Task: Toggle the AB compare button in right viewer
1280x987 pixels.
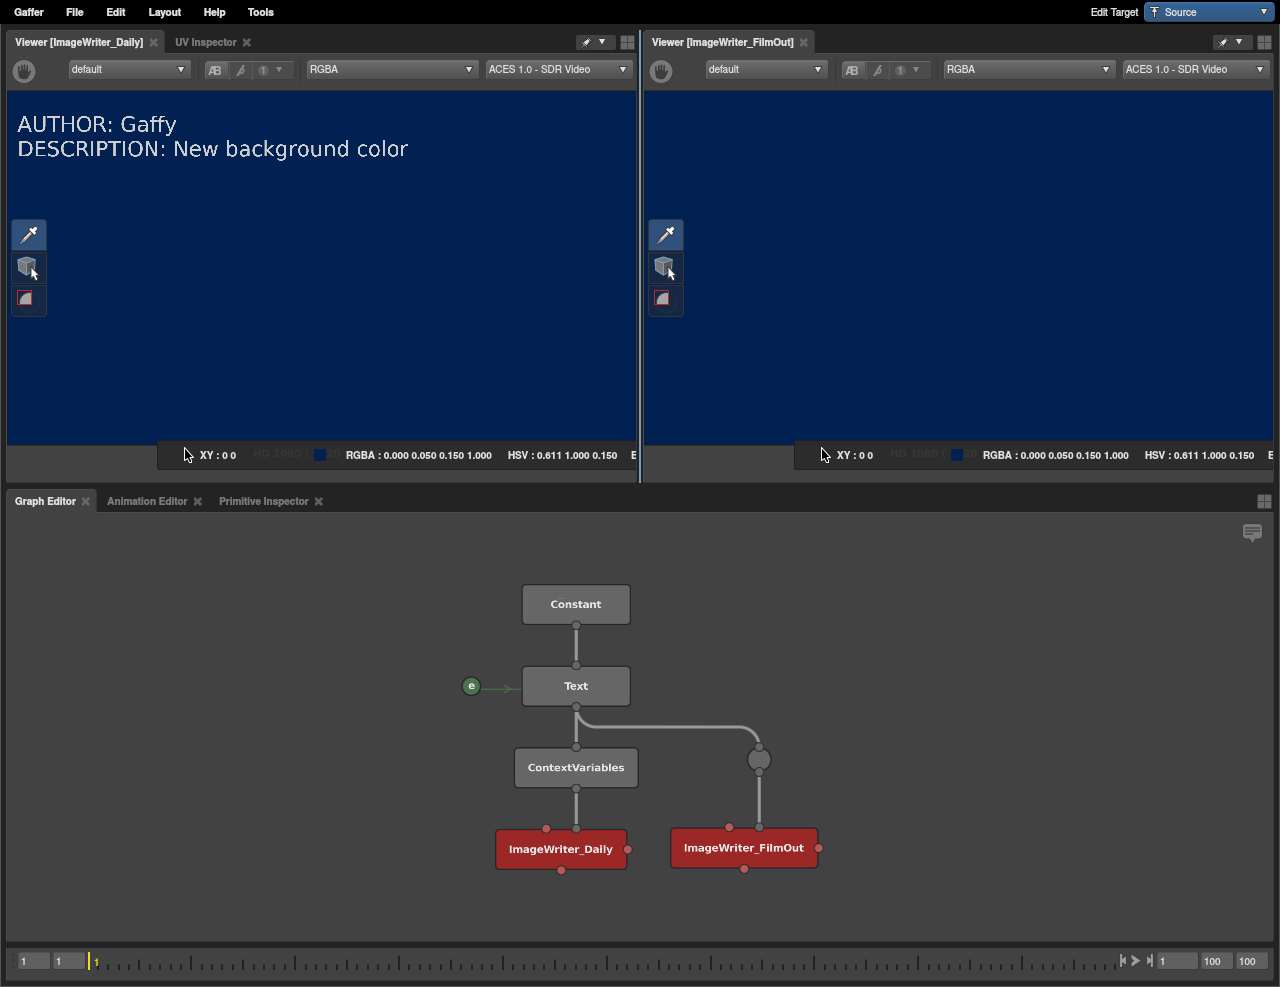Action: [x=852, y=70]
